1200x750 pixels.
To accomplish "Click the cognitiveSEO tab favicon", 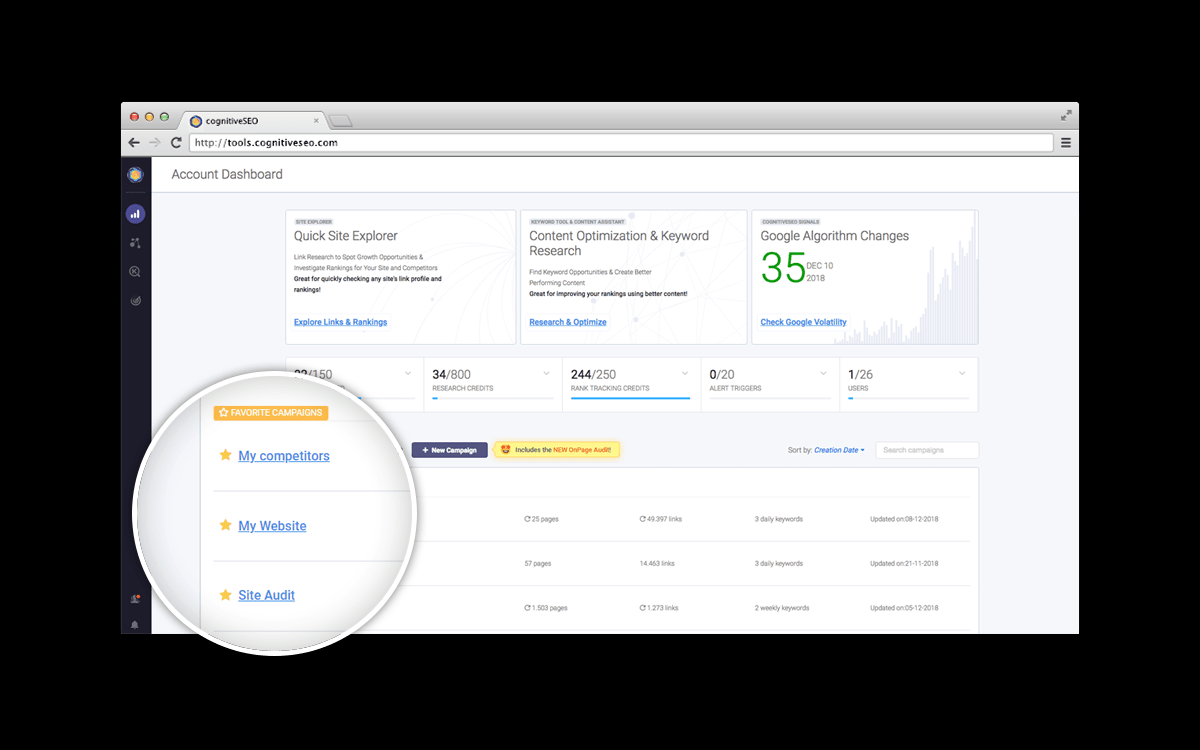I will tap(196, 121).
